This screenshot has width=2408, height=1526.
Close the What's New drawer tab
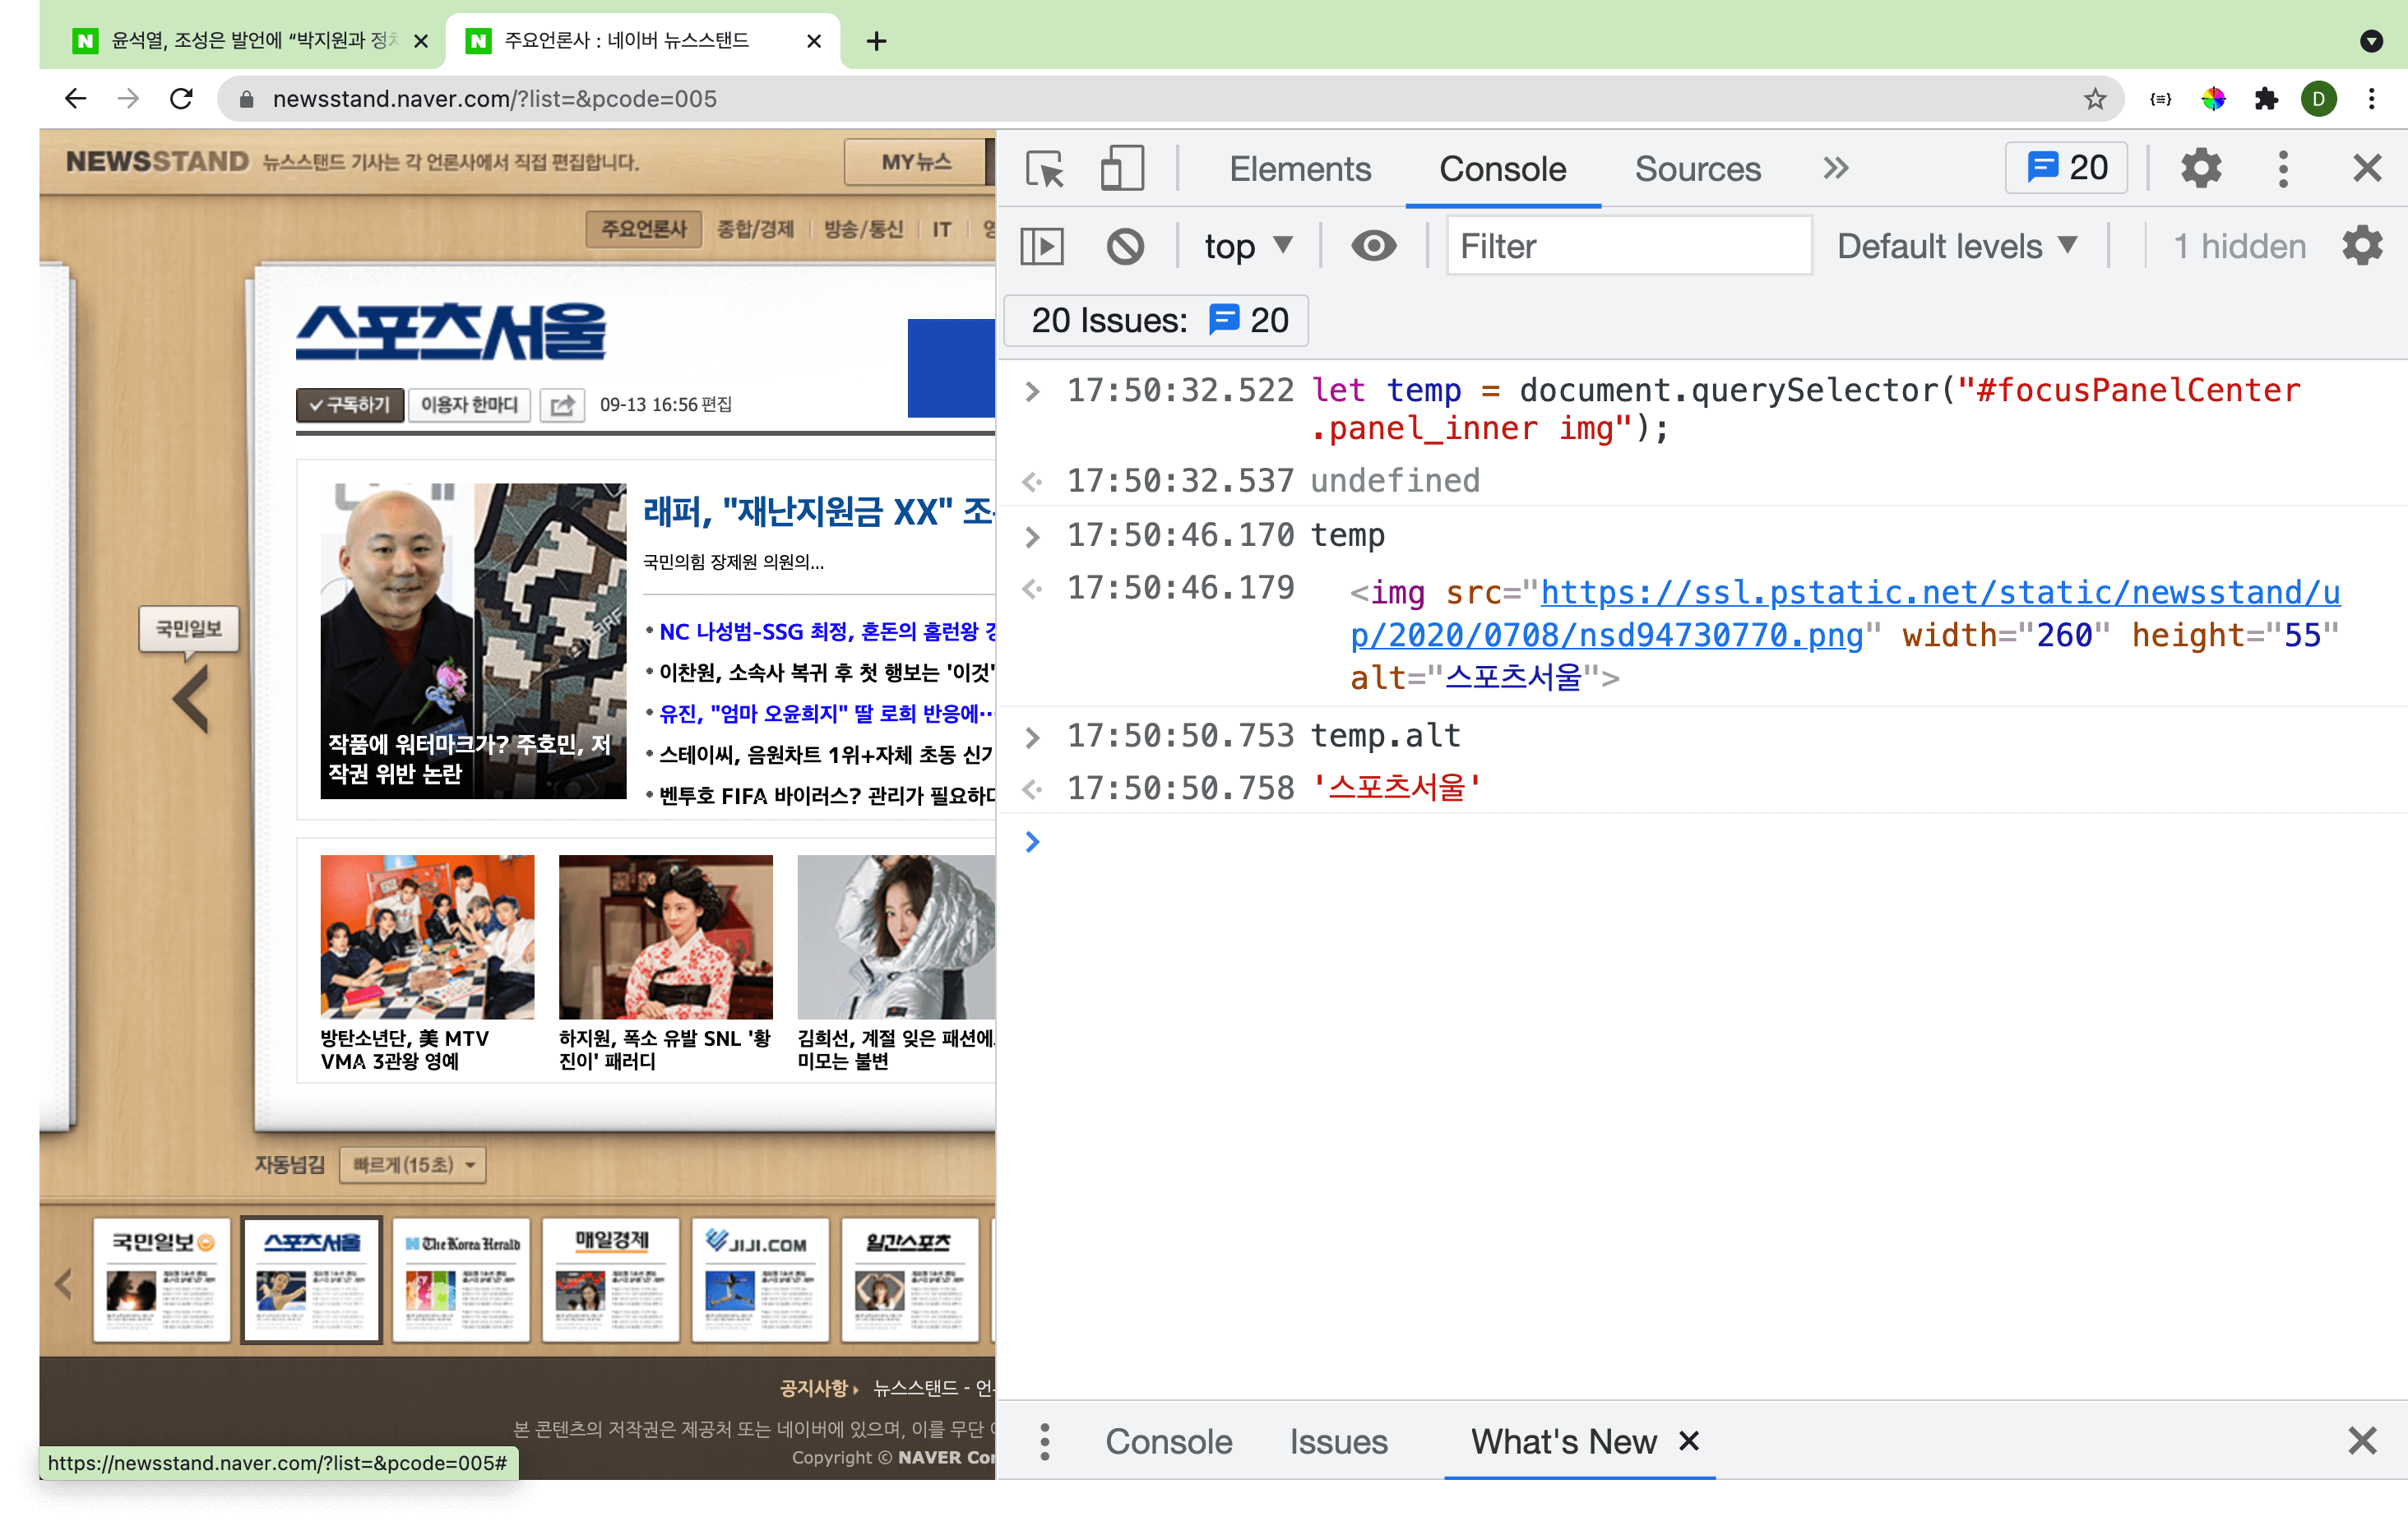coord(1688,1440)
